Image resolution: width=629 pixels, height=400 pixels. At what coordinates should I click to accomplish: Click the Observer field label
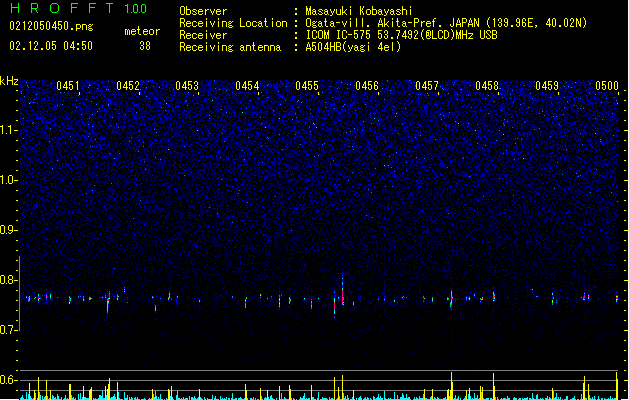click(x=203, y=11)
